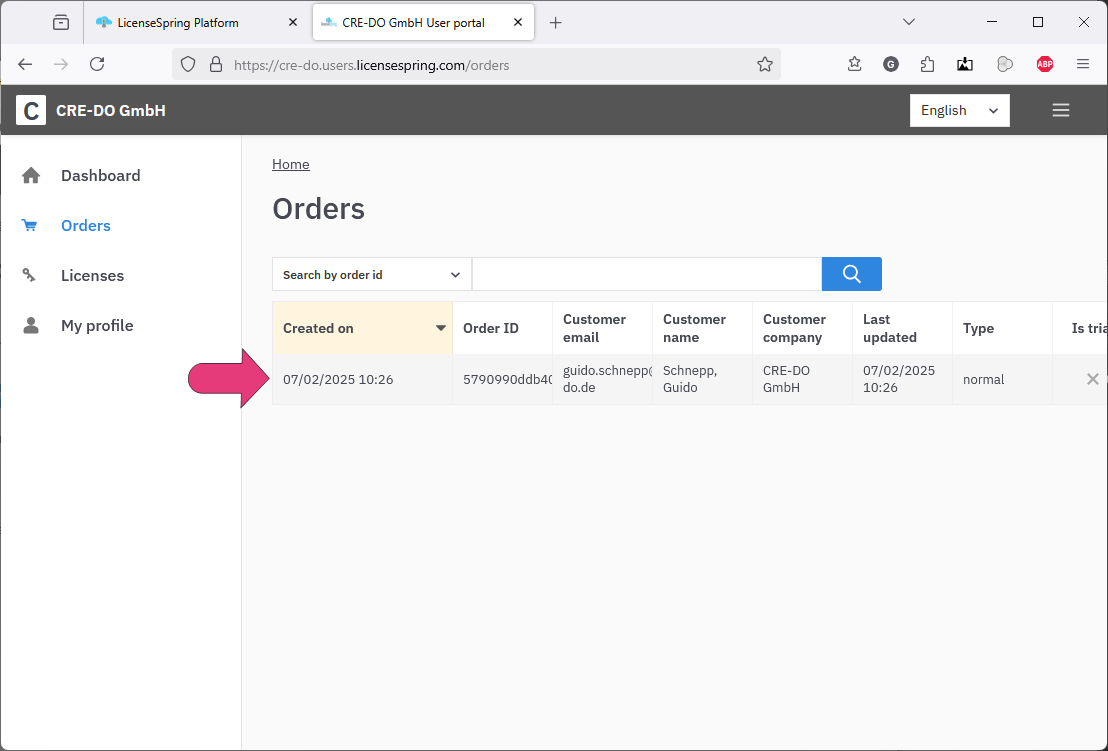Viewport: 1108px width, 751px height.
Task: Click the order ID 5790990ddb40 cell
Action: 503,379
